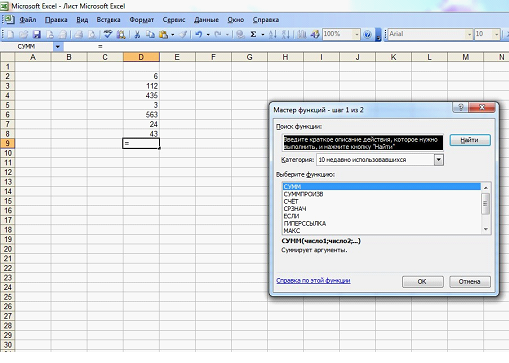Create a new blank workbook
Viewport: 509px width, 363px height.
tap(10, 34)
